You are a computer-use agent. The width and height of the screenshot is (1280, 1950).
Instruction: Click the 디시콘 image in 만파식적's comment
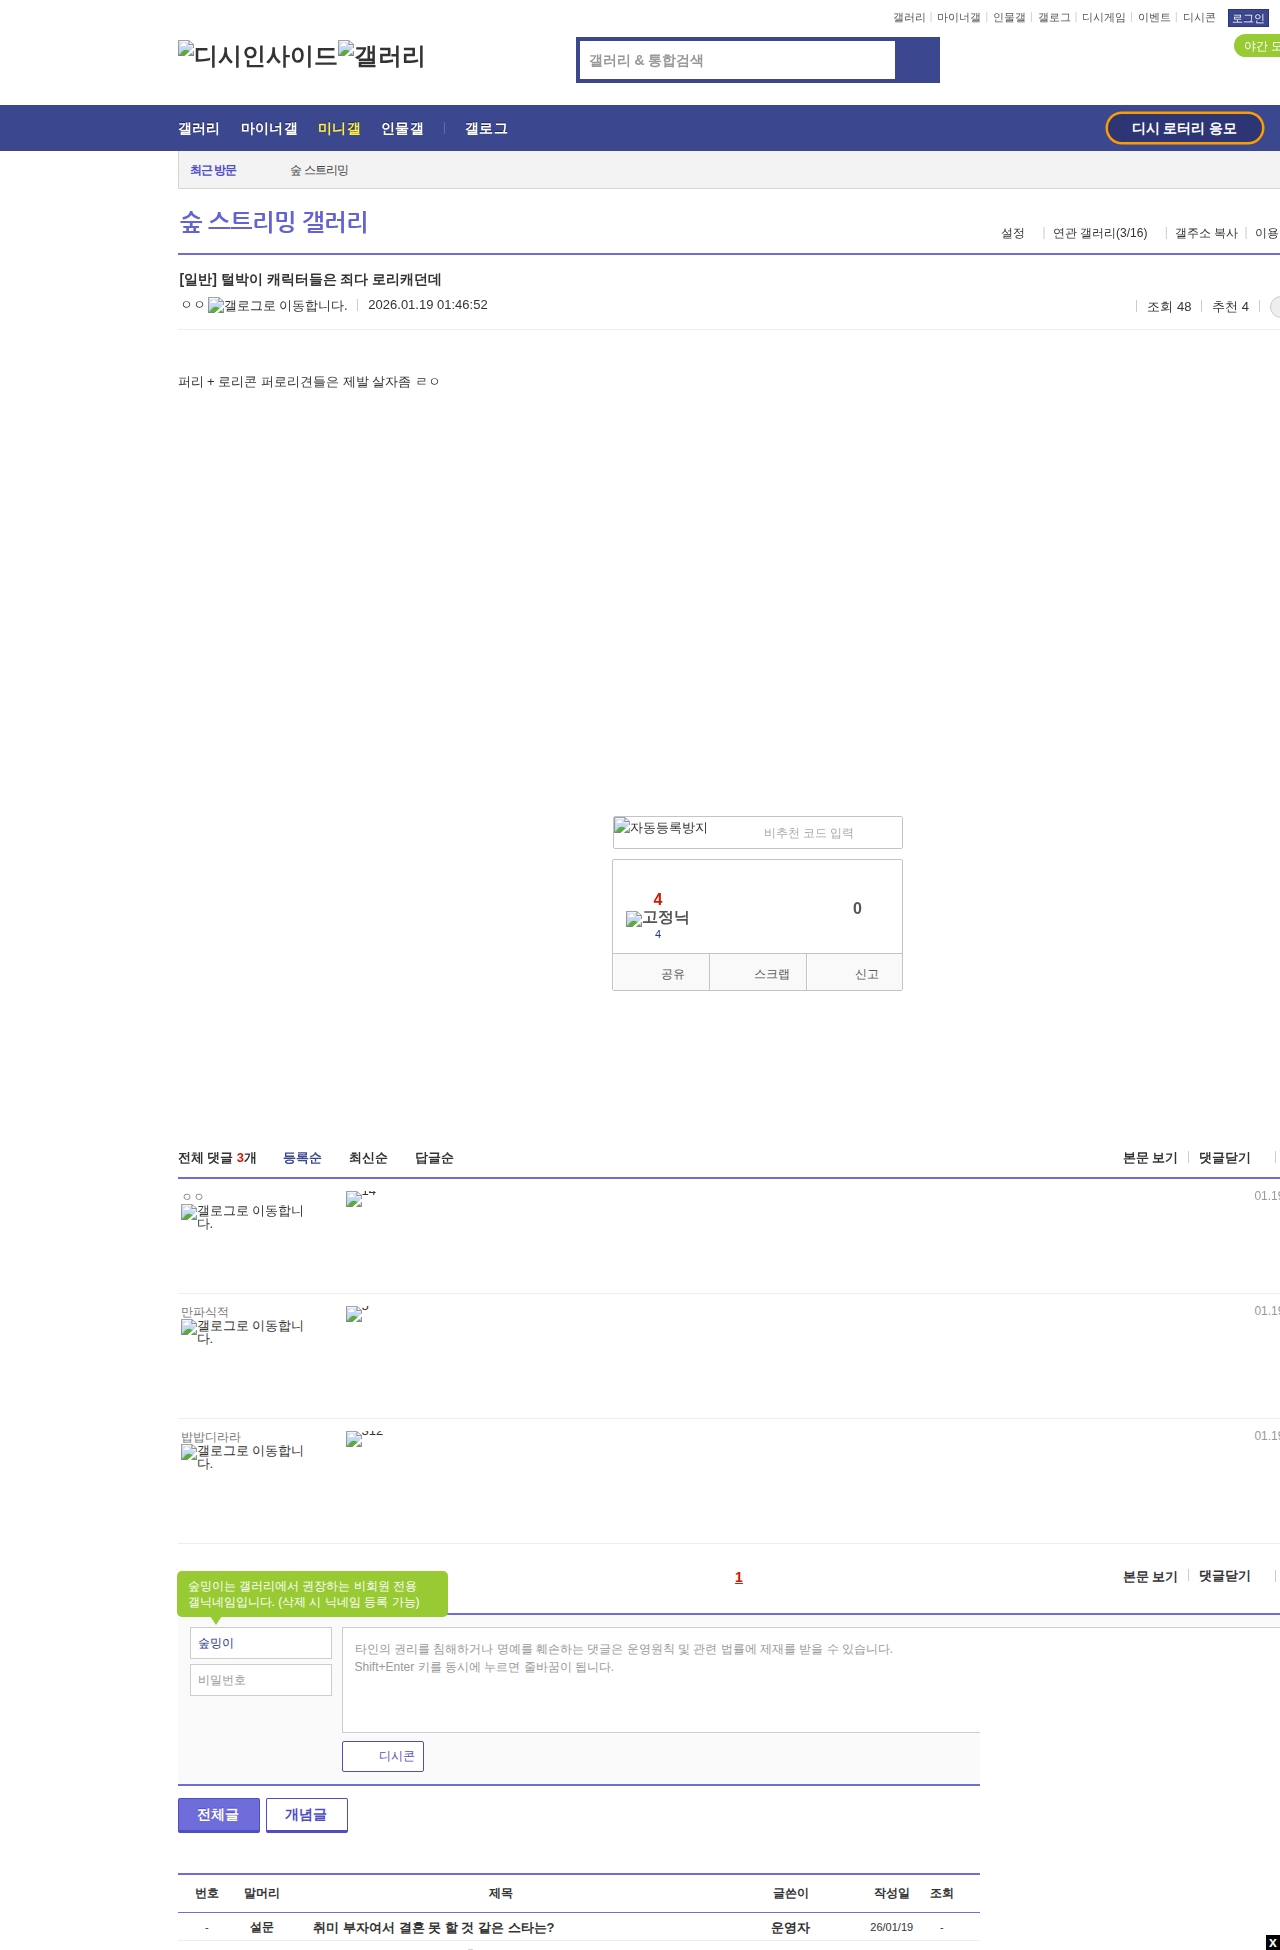(x=358, y=1312)
